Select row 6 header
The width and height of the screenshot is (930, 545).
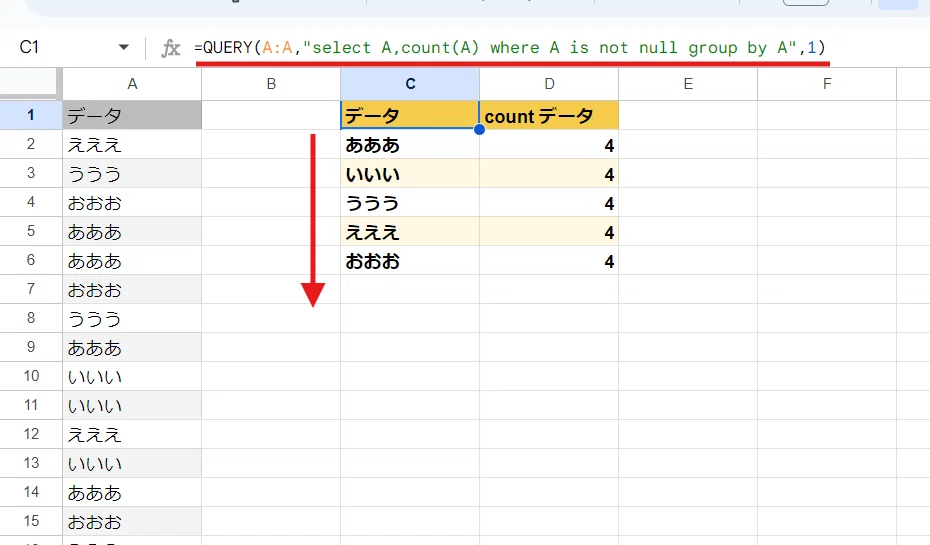31,260
